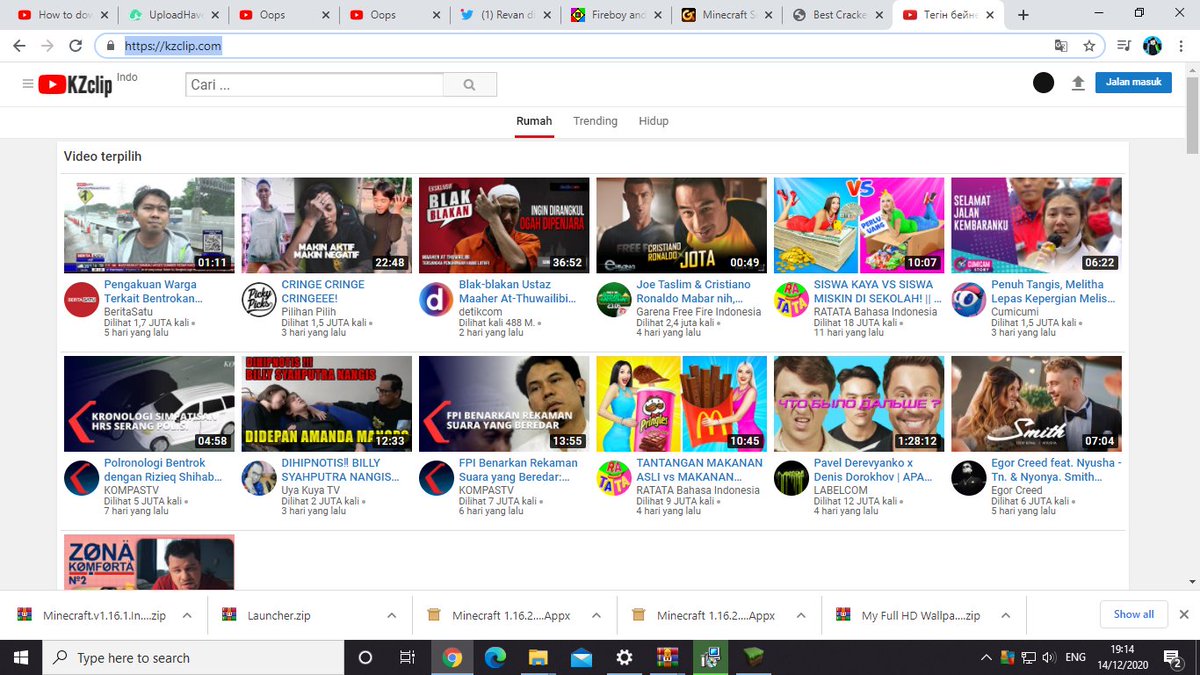Open Task View on taskbar
The height and width of the screenshot is (675, 1200).
pos(407,657)
